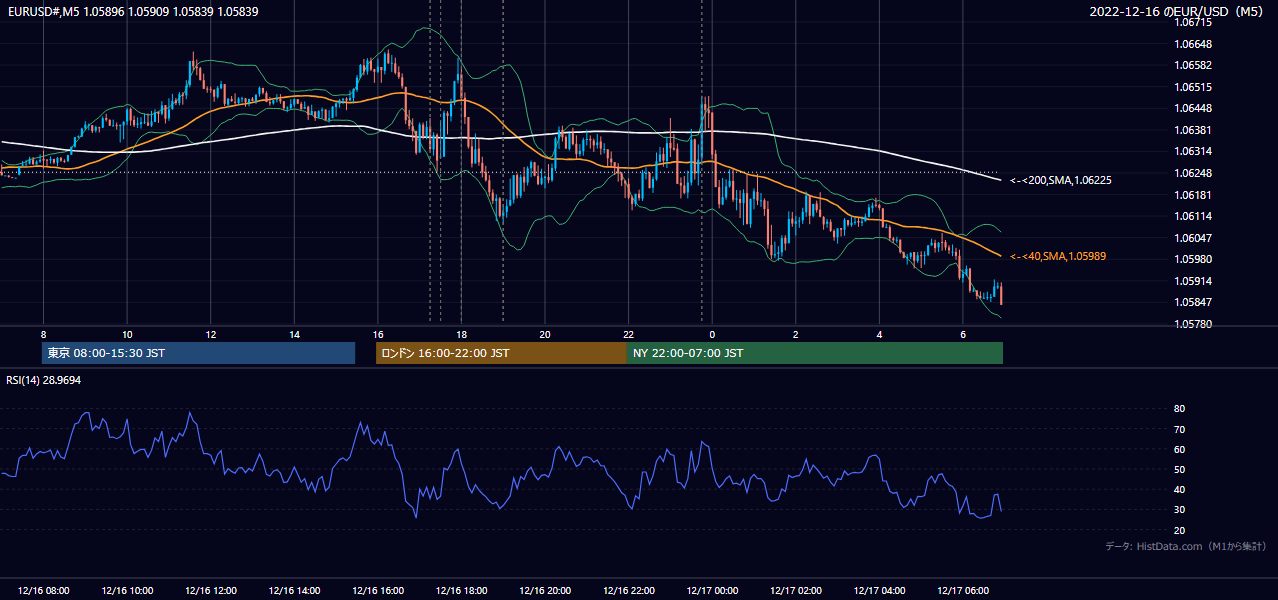The height and width of the screenshot is (600, 1278).
Task: Click price axis value 1.06448
Action: (x=1192, y=108)
